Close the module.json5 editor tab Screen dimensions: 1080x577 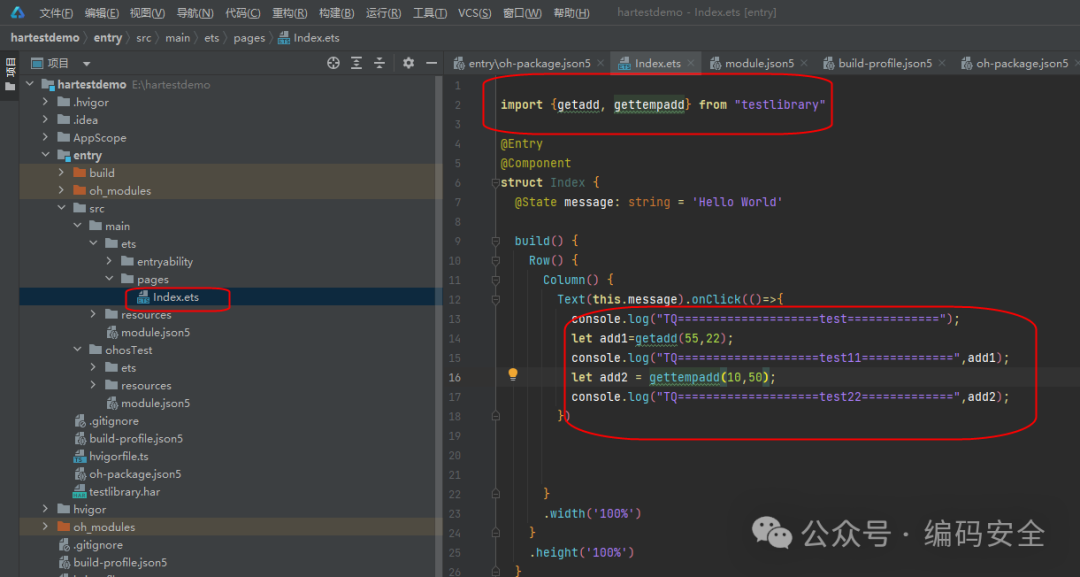coord(804,63)
